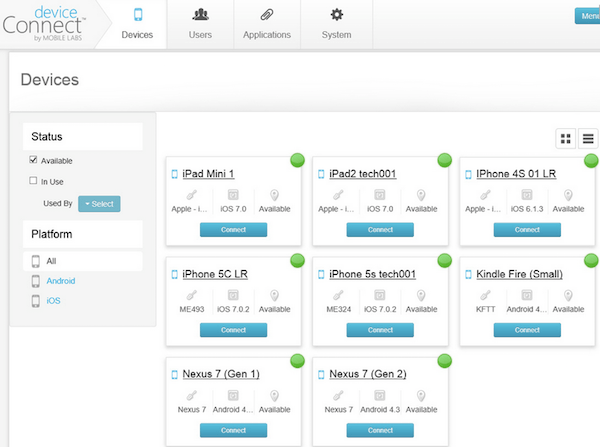The image size is (600, 447).
Task: Open the iPhone 5s tech001 link
Action: 372,274
